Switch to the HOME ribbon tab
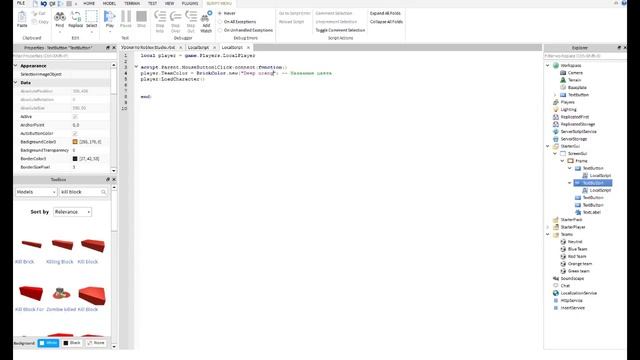 [x=89, y=3]
